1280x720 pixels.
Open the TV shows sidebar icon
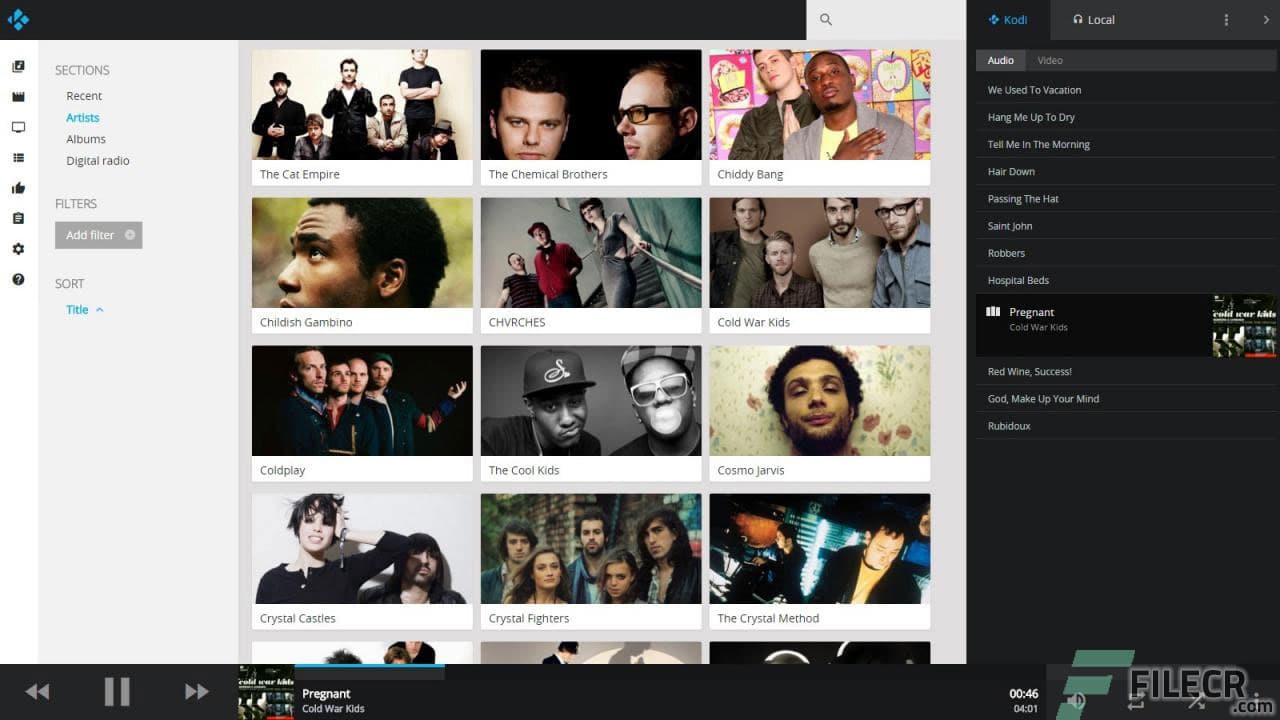(x=18, y=127)
